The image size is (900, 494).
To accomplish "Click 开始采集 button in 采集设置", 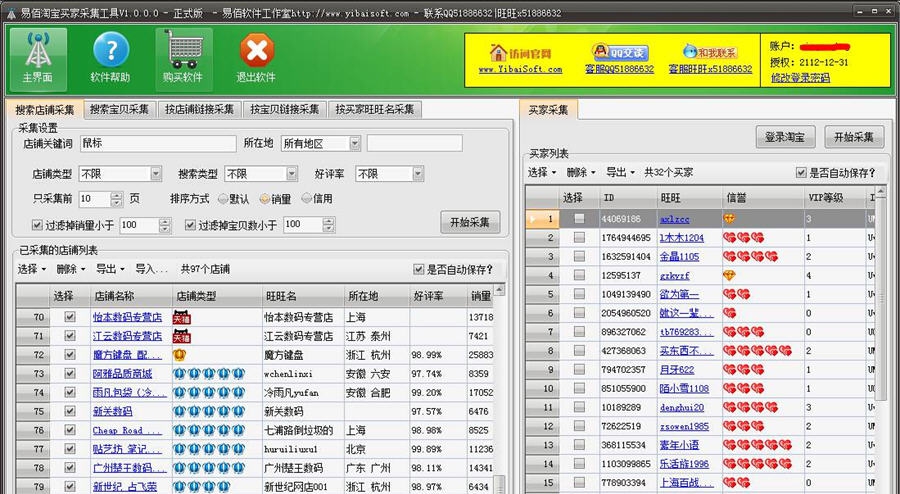I will point(470,223).
